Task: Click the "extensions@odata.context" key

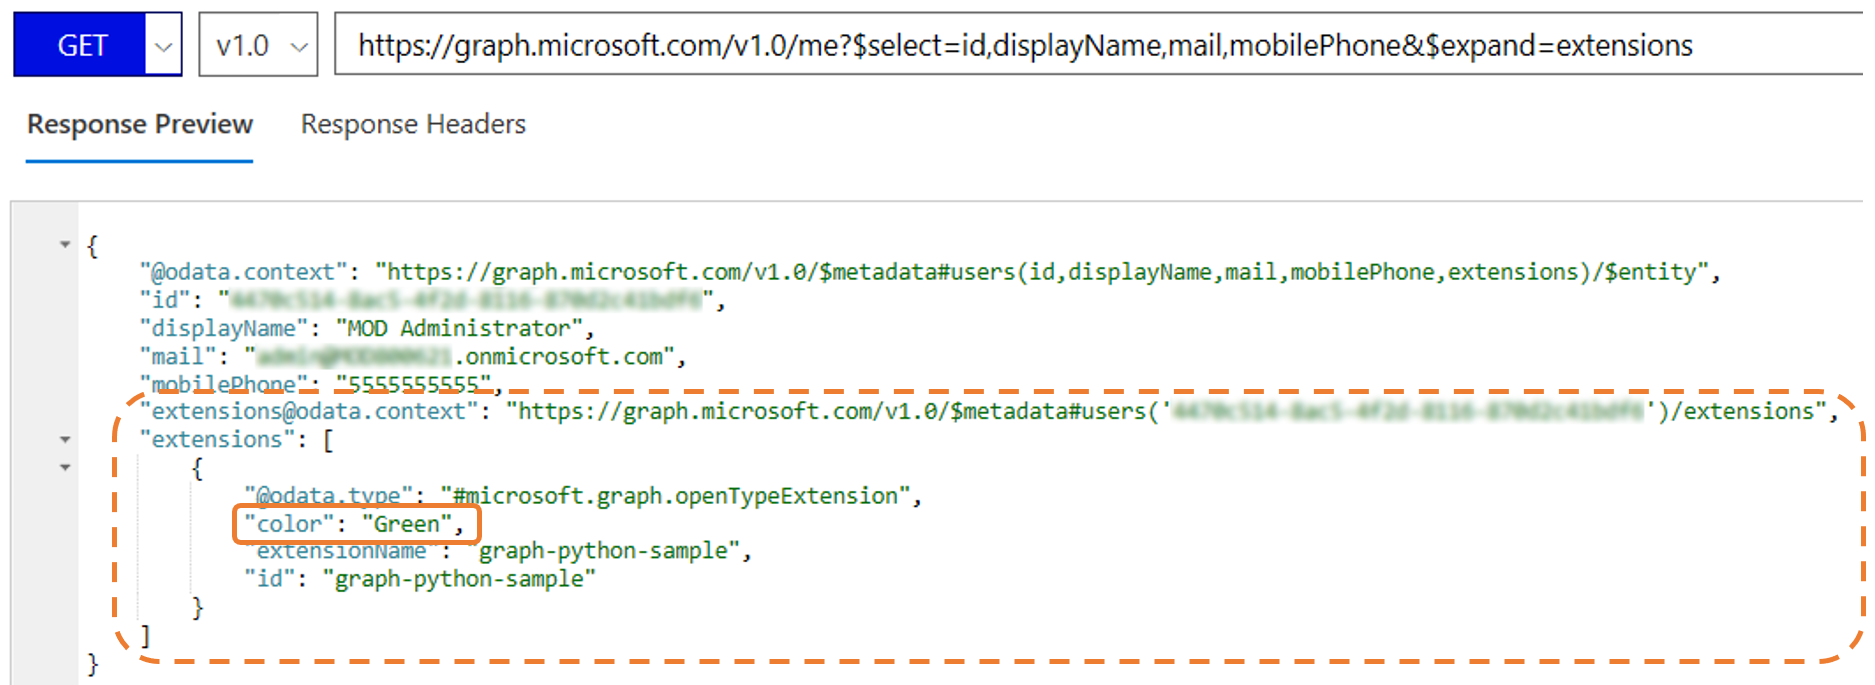Action: coord(308,411)
